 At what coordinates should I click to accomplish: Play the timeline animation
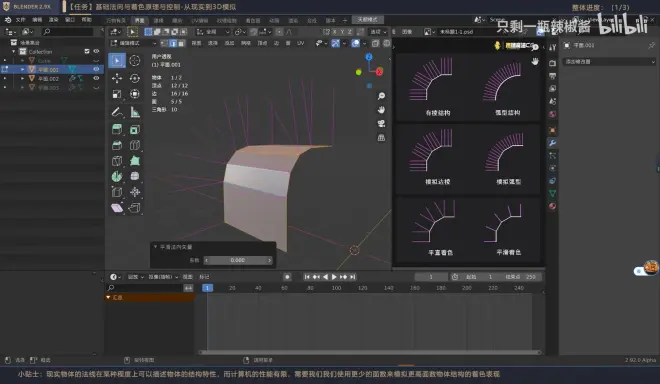[334, 277]
